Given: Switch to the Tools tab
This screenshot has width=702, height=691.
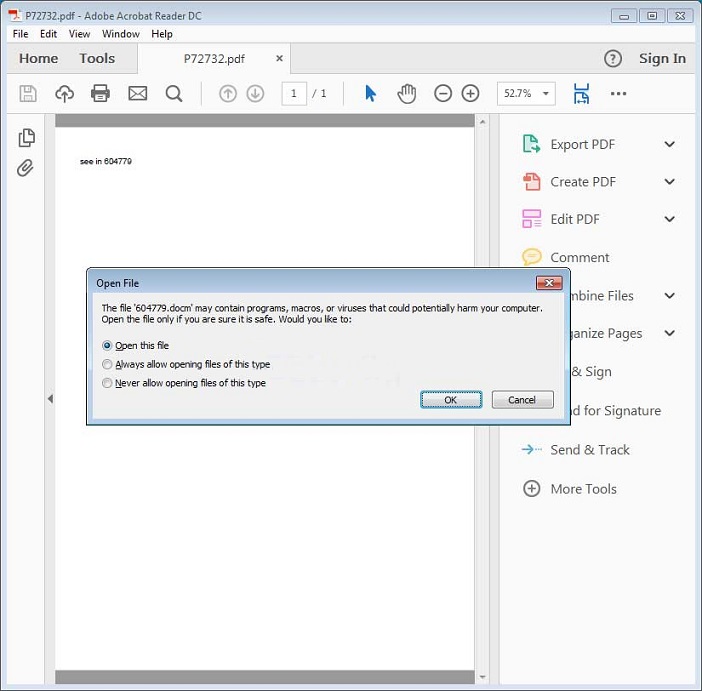Looking at the screenshot, I should pos(97,59).
